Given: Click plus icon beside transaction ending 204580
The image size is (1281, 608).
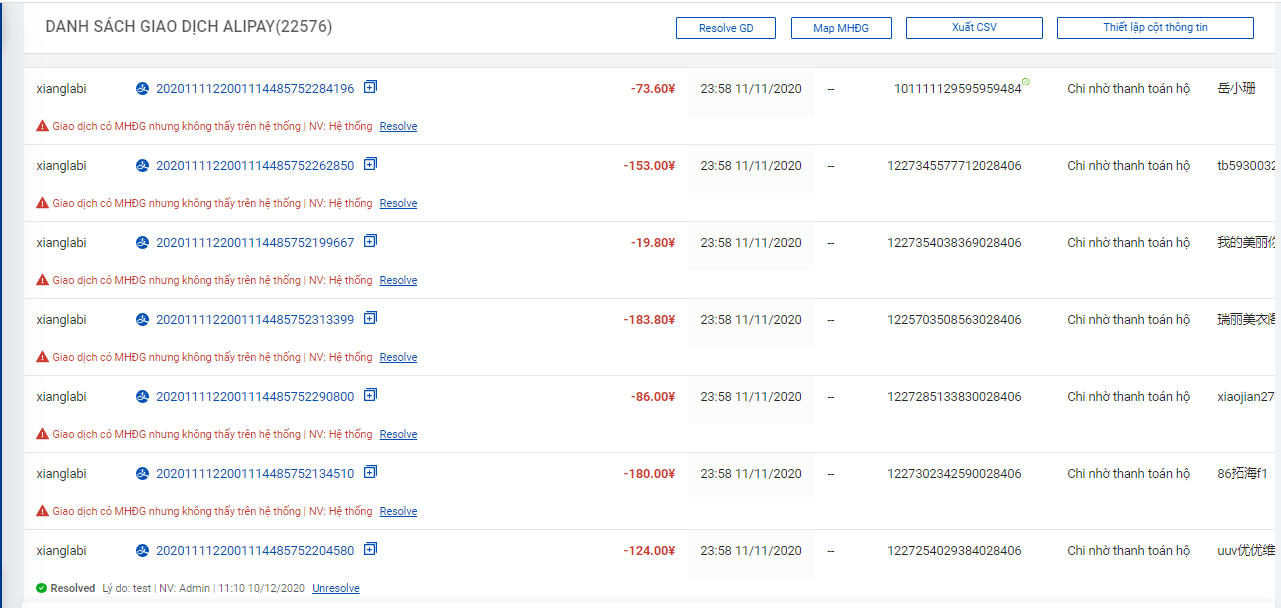Looking at the screenshot, I should click(x=370, y=549).
